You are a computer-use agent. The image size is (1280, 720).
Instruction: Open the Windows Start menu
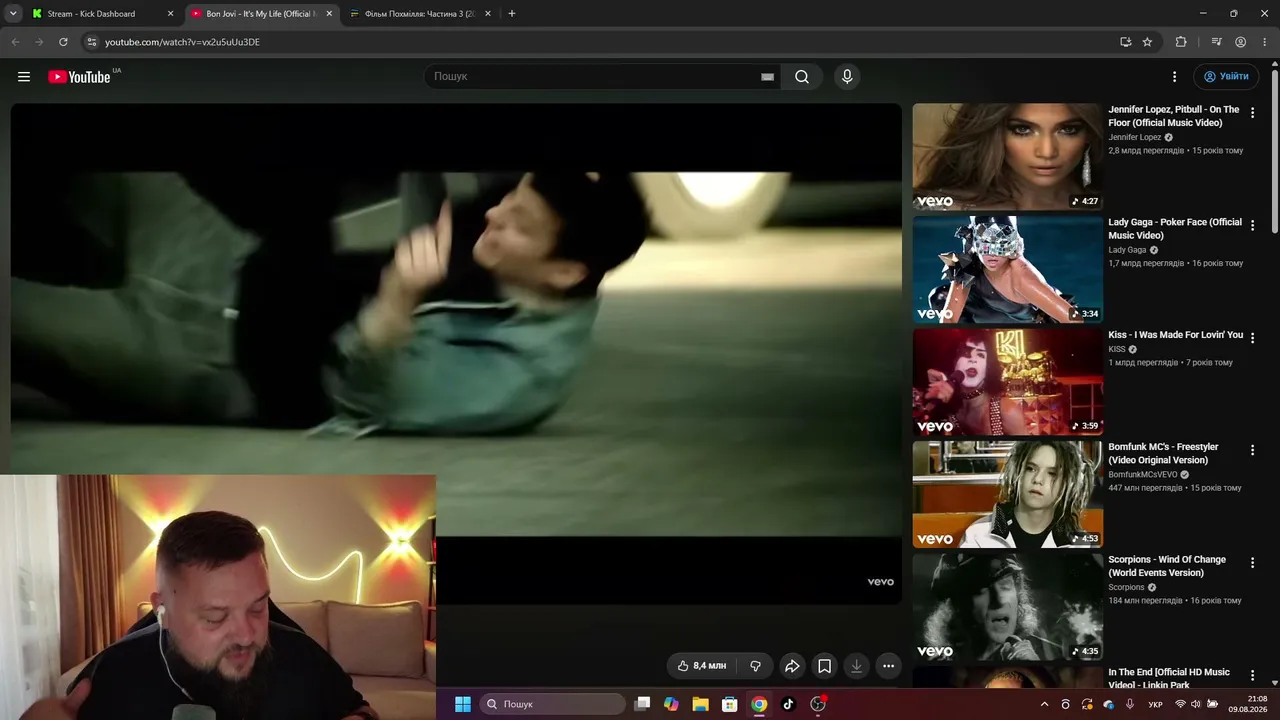pos(463,704)
